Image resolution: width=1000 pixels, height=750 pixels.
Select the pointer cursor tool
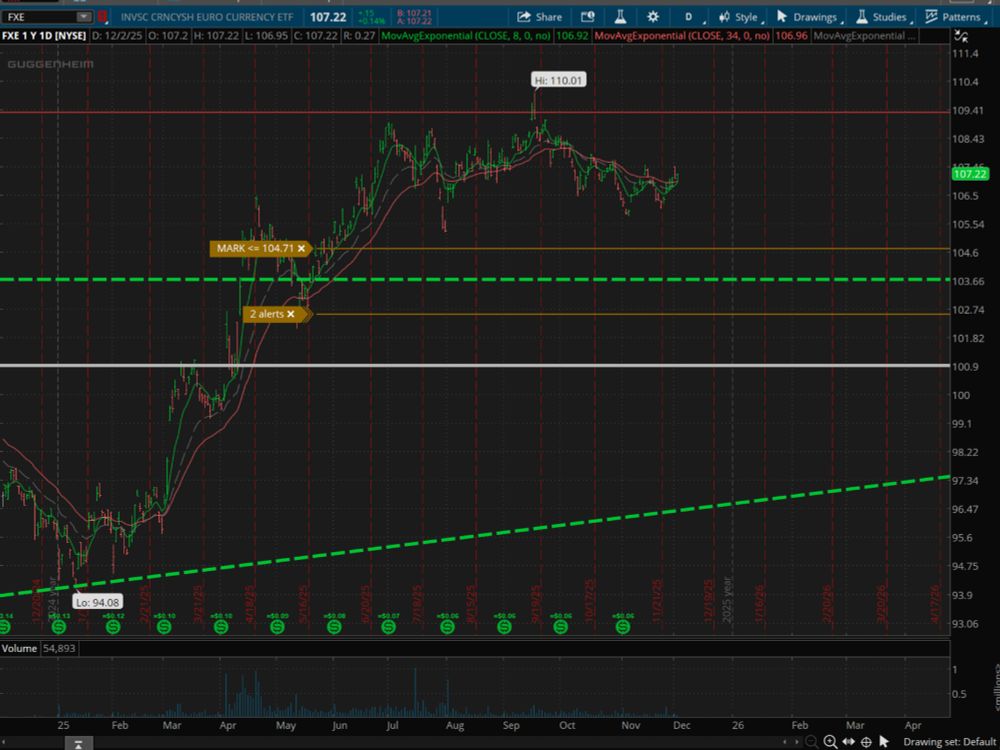(x=884, y=741)
